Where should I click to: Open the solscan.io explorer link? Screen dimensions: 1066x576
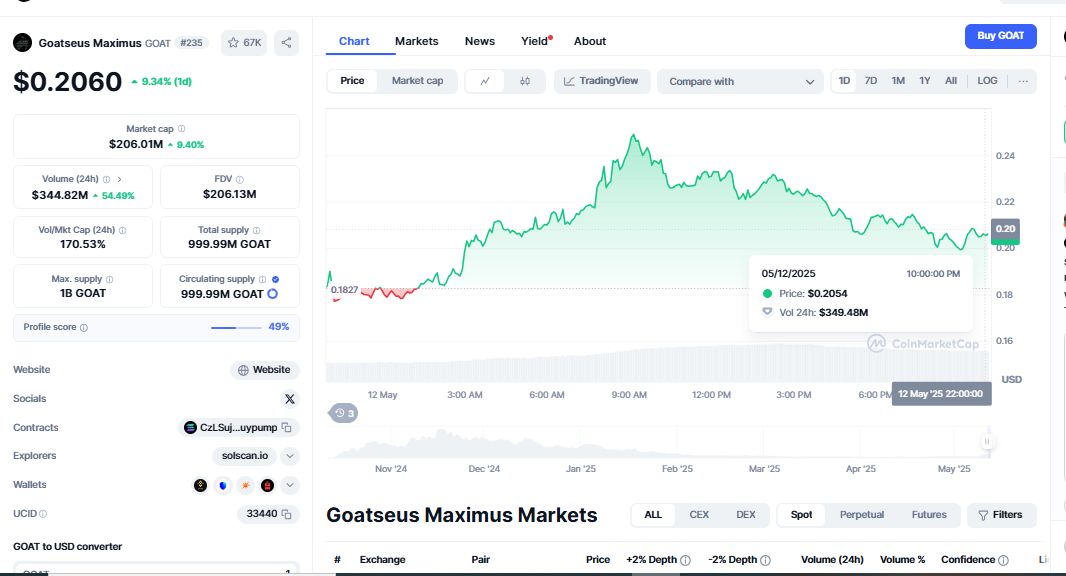pos(245,456)
